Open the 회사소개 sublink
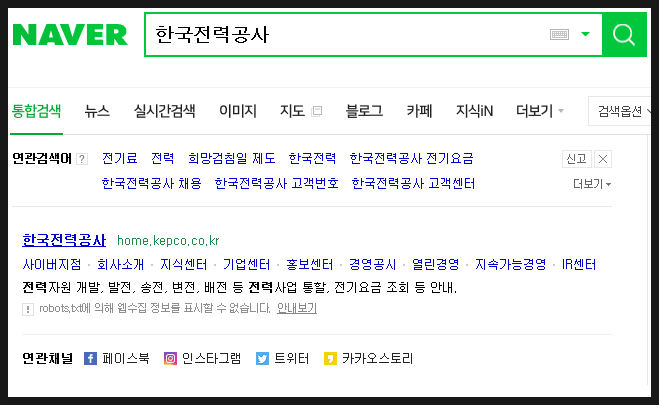The image size is (659, 405). click(x=121, y=264)
